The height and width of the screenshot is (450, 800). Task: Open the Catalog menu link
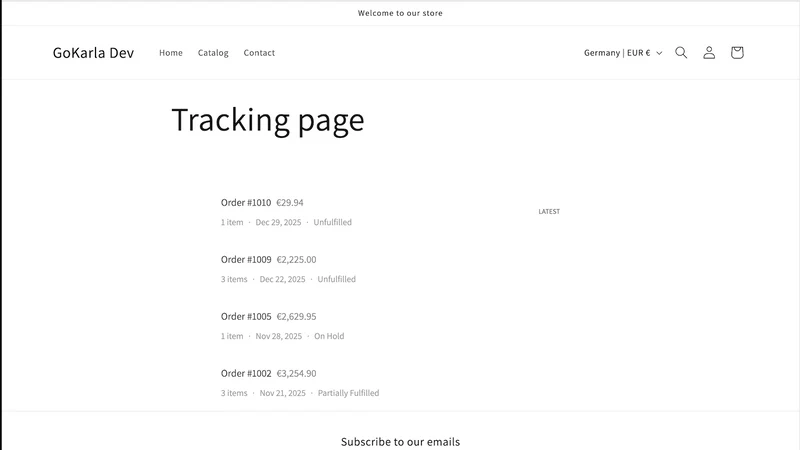pos(213,53)
